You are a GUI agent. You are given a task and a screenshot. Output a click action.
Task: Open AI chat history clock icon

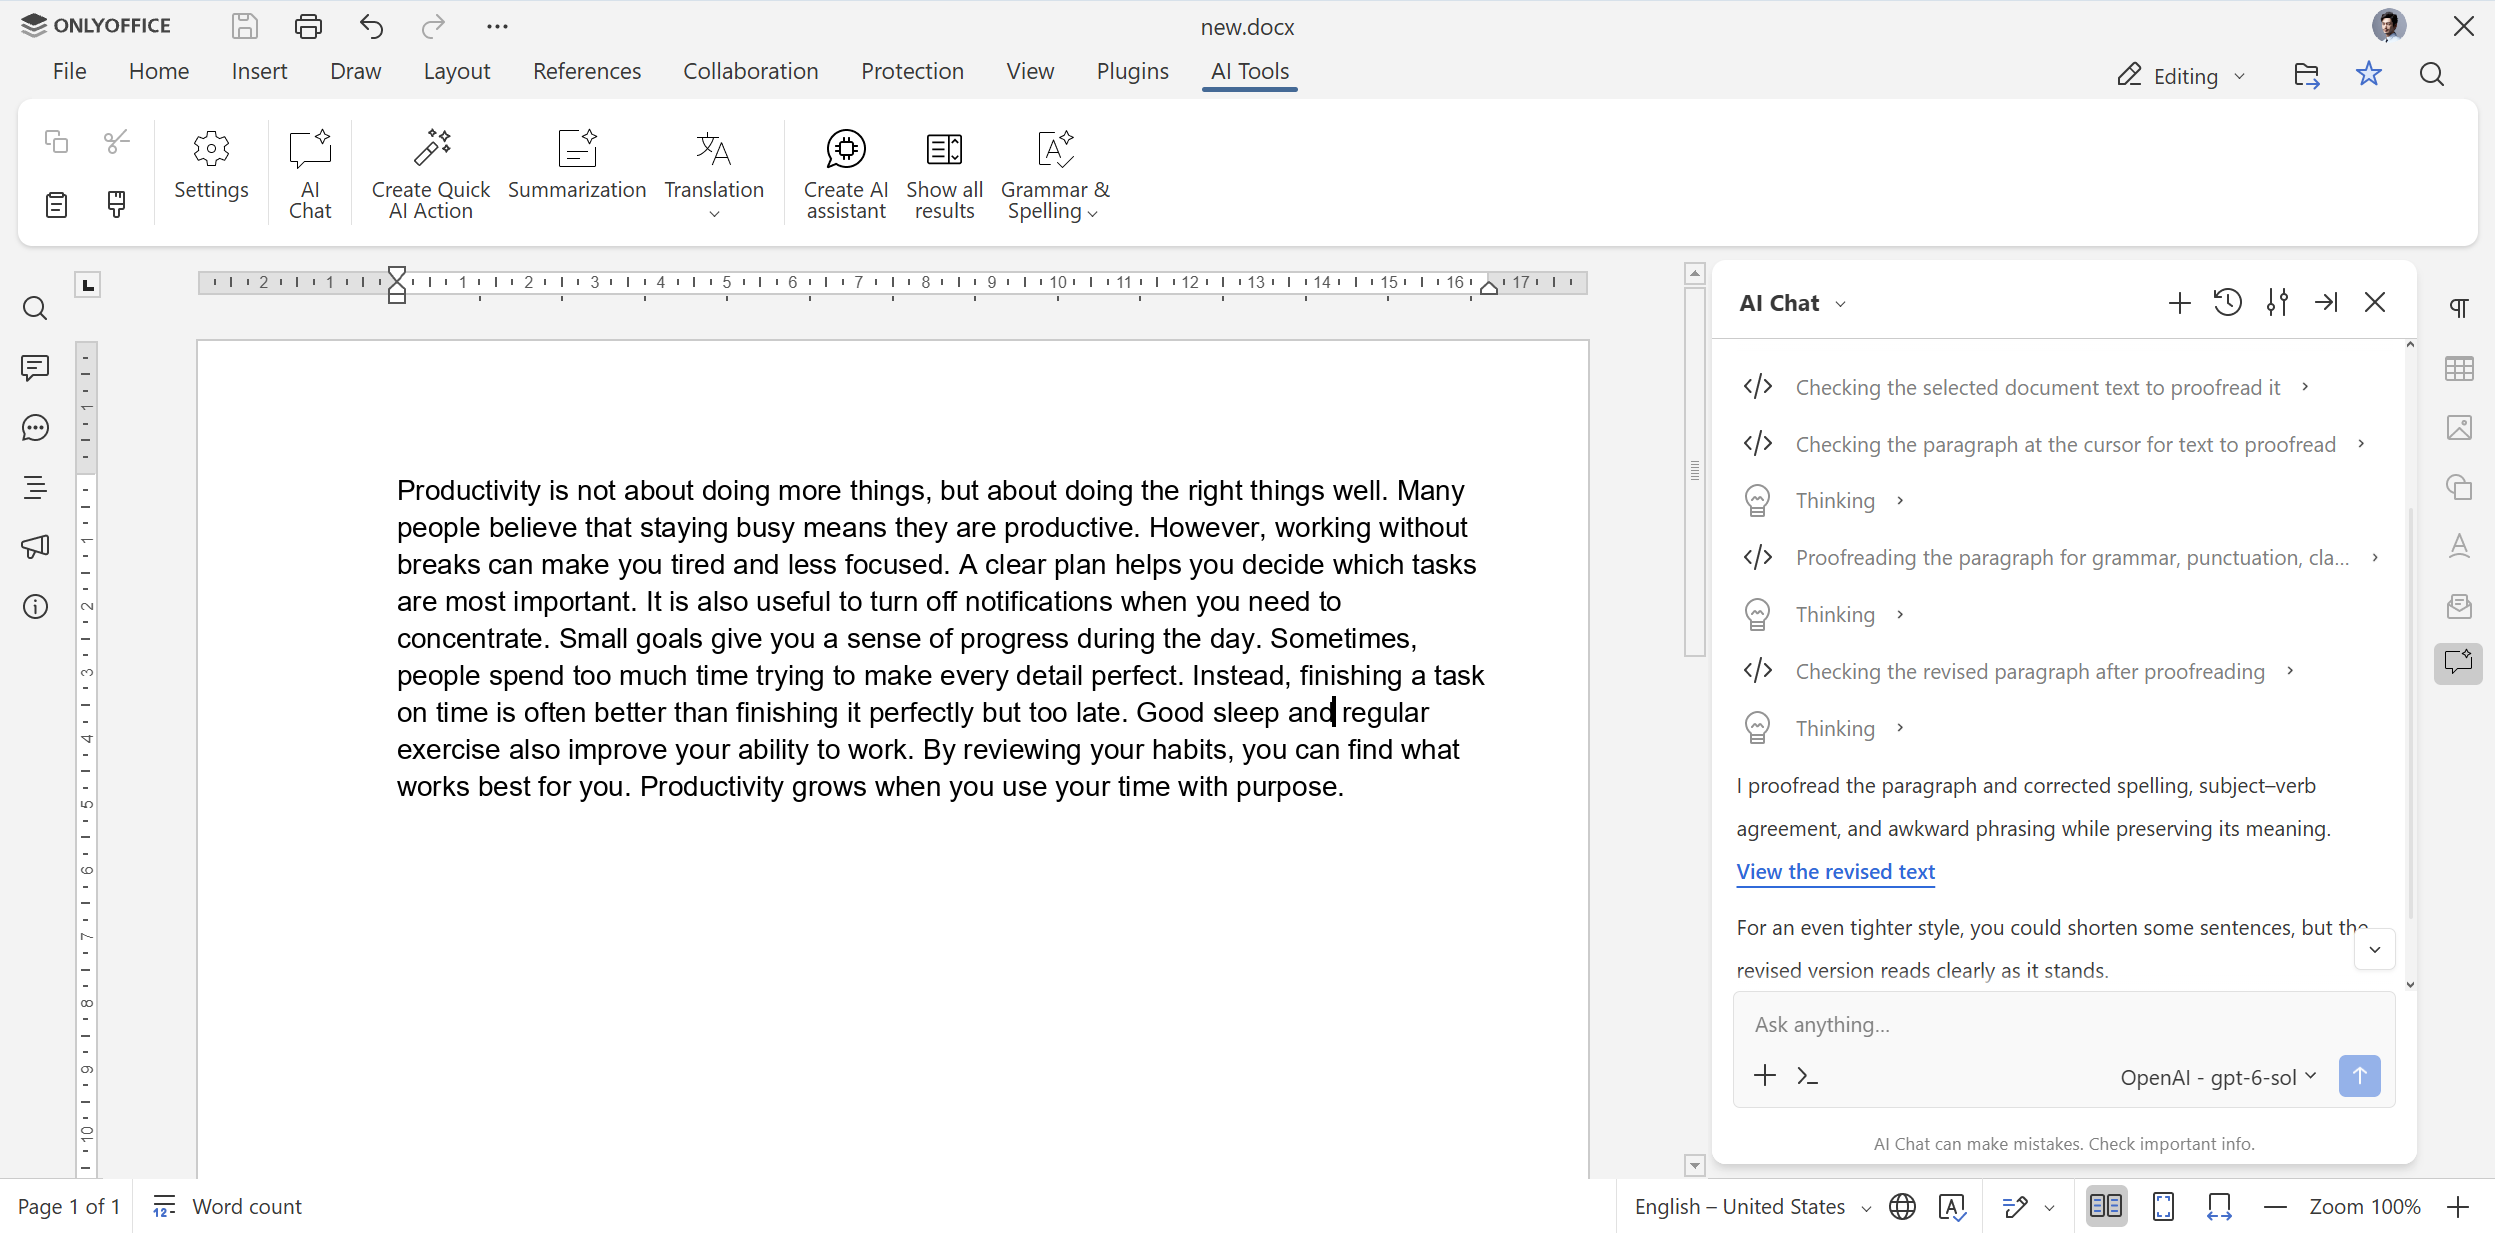pos(2227,303)
